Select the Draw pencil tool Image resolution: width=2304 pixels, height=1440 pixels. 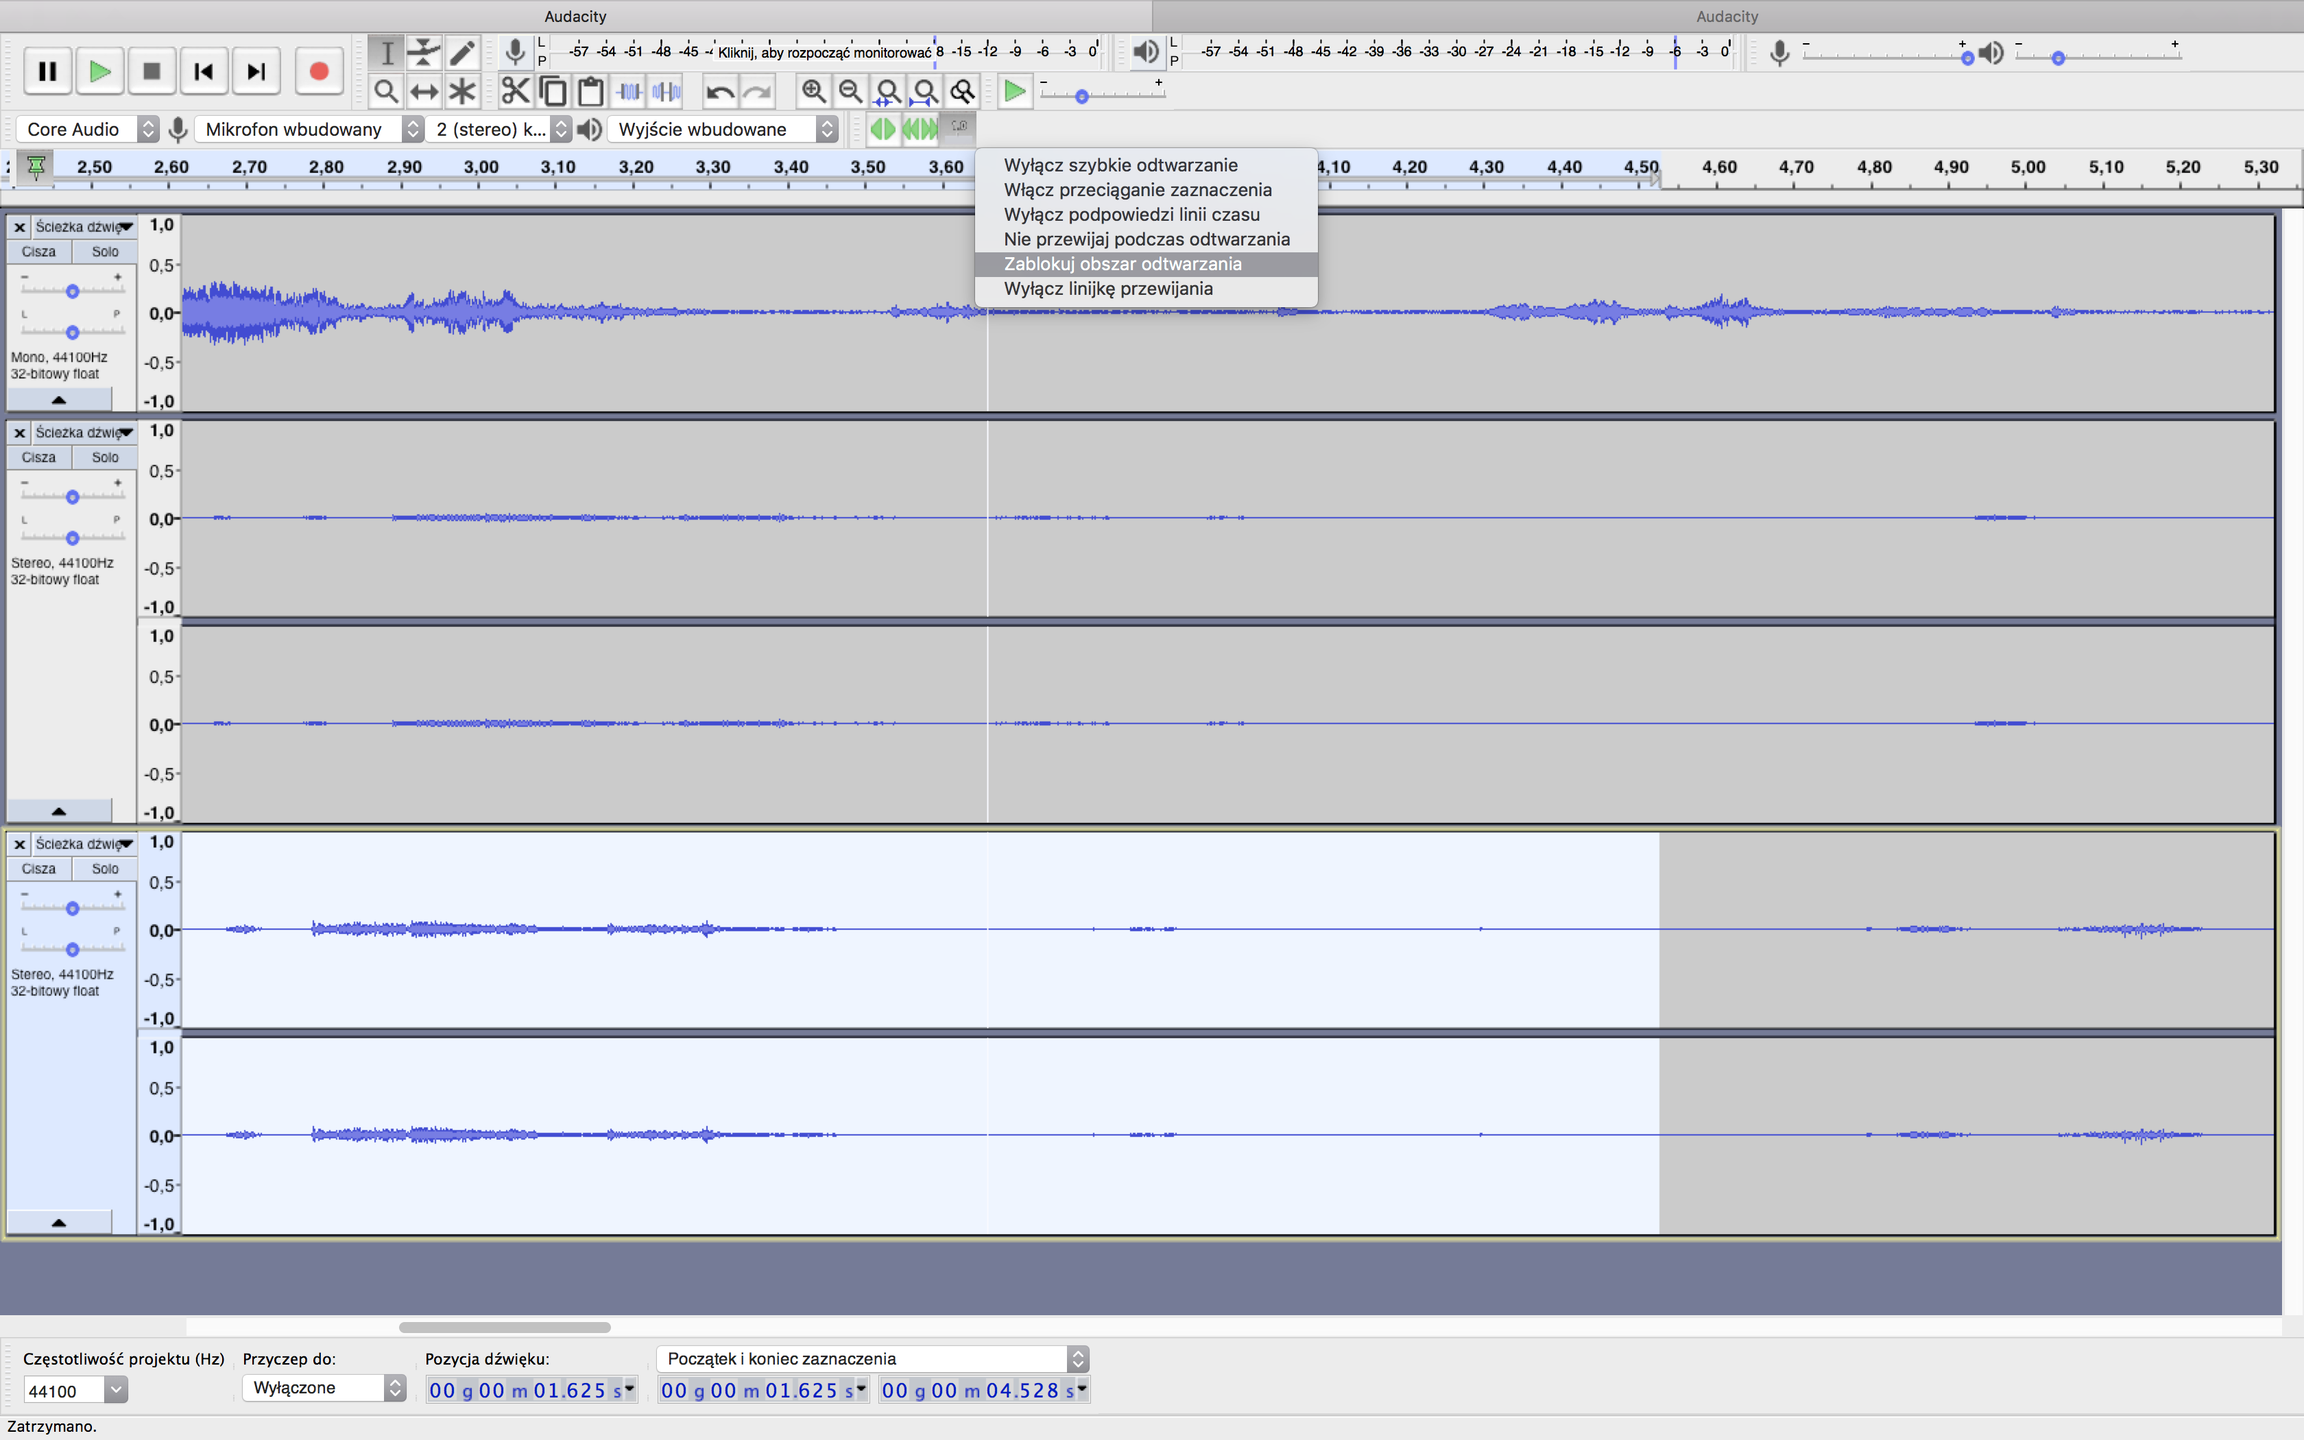(x=461, y=53)
